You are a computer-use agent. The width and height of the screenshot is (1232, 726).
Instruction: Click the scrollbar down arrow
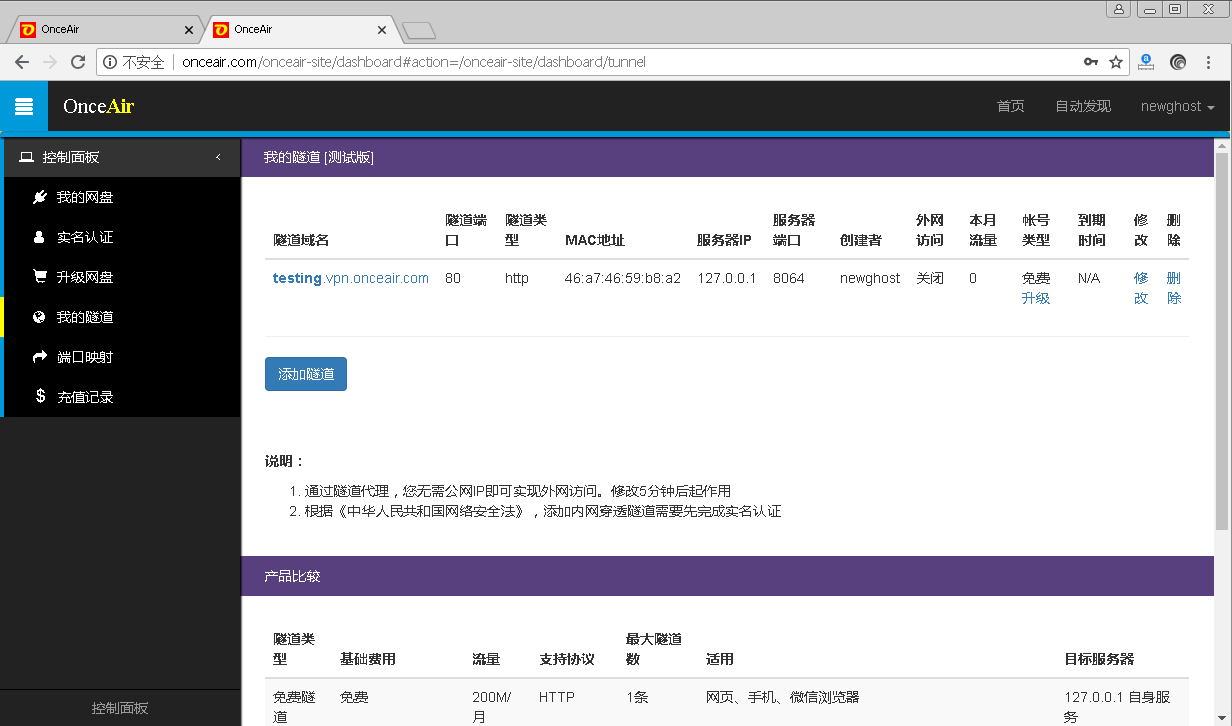tap(1222, 718)
